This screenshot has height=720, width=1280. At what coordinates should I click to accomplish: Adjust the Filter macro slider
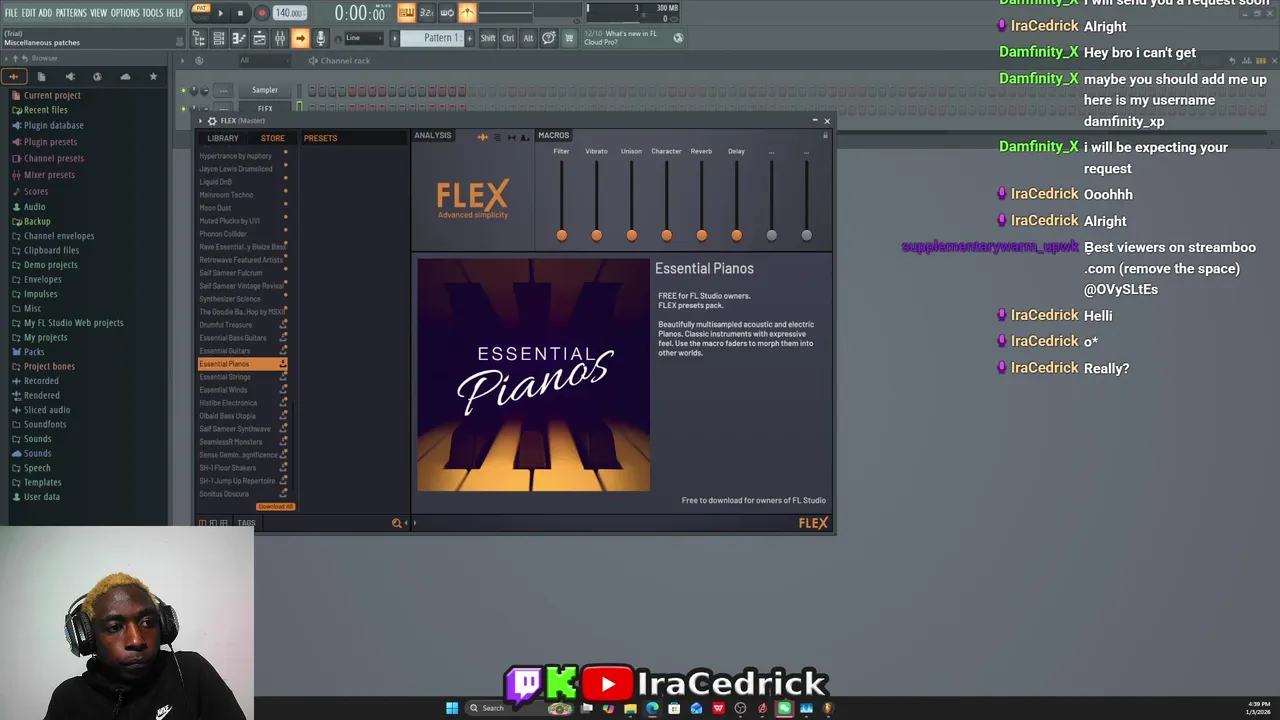(562, 235)
